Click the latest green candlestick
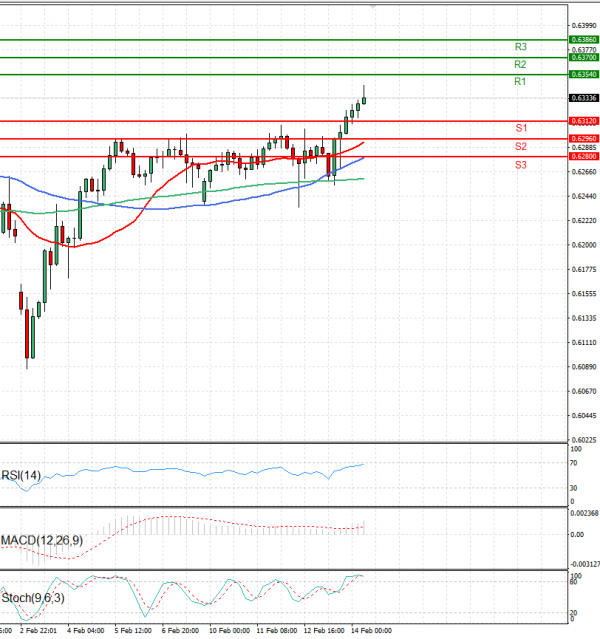The height and width of the screenshot is (639, 600). [x=364, y=100]
